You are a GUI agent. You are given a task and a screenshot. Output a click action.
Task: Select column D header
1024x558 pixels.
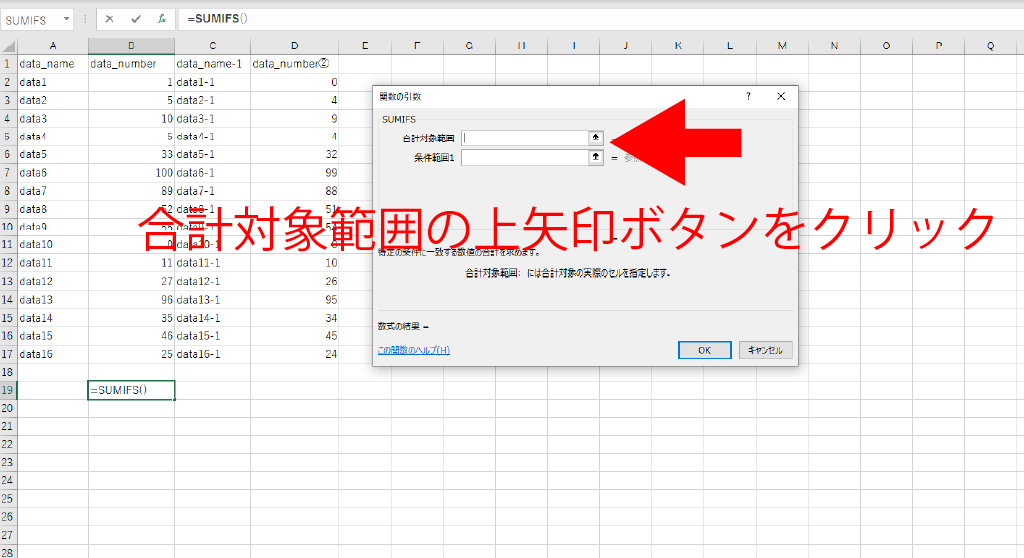click(294, 46)
